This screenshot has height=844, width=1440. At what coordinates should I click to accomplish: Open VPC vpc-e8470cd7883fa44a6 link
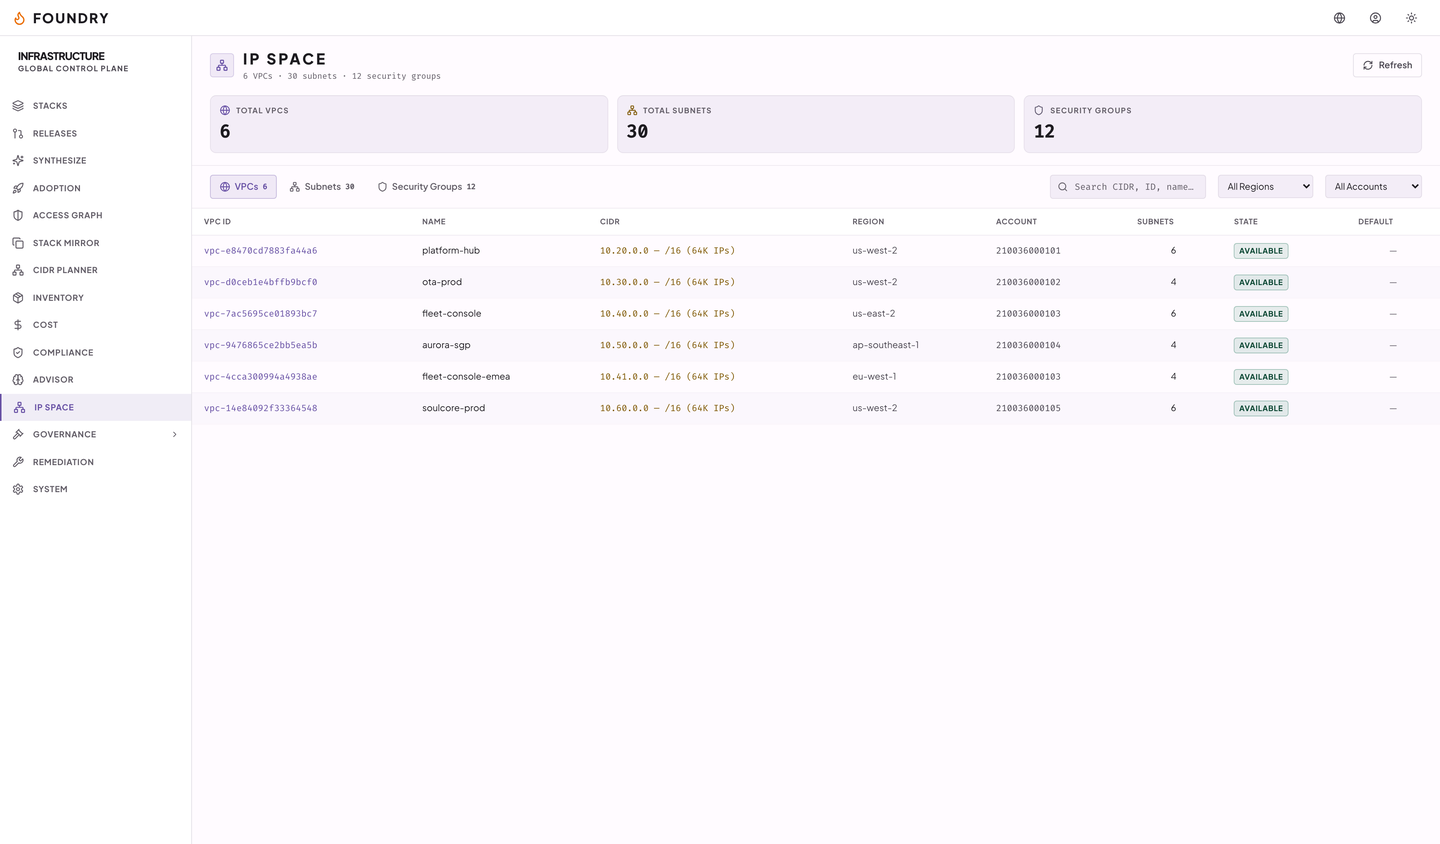(x=260, y=251)
